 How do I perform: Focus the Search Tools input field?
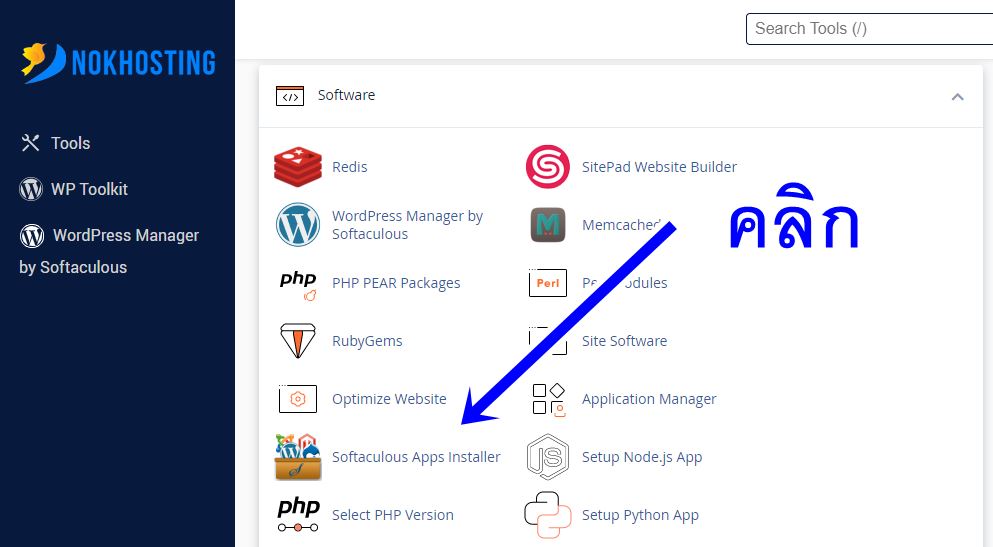tap(870, 29)
